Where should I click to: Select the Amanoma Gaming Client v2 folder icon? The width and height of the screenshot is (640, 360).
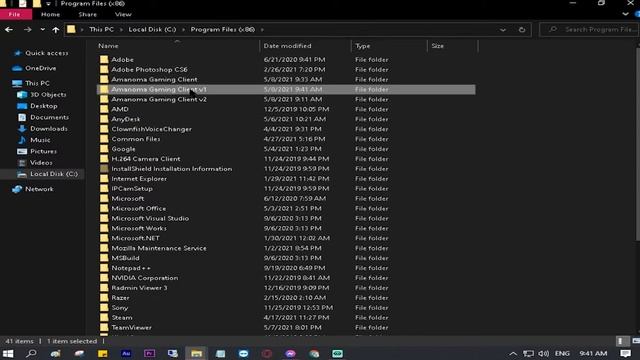tap(104, 99)
